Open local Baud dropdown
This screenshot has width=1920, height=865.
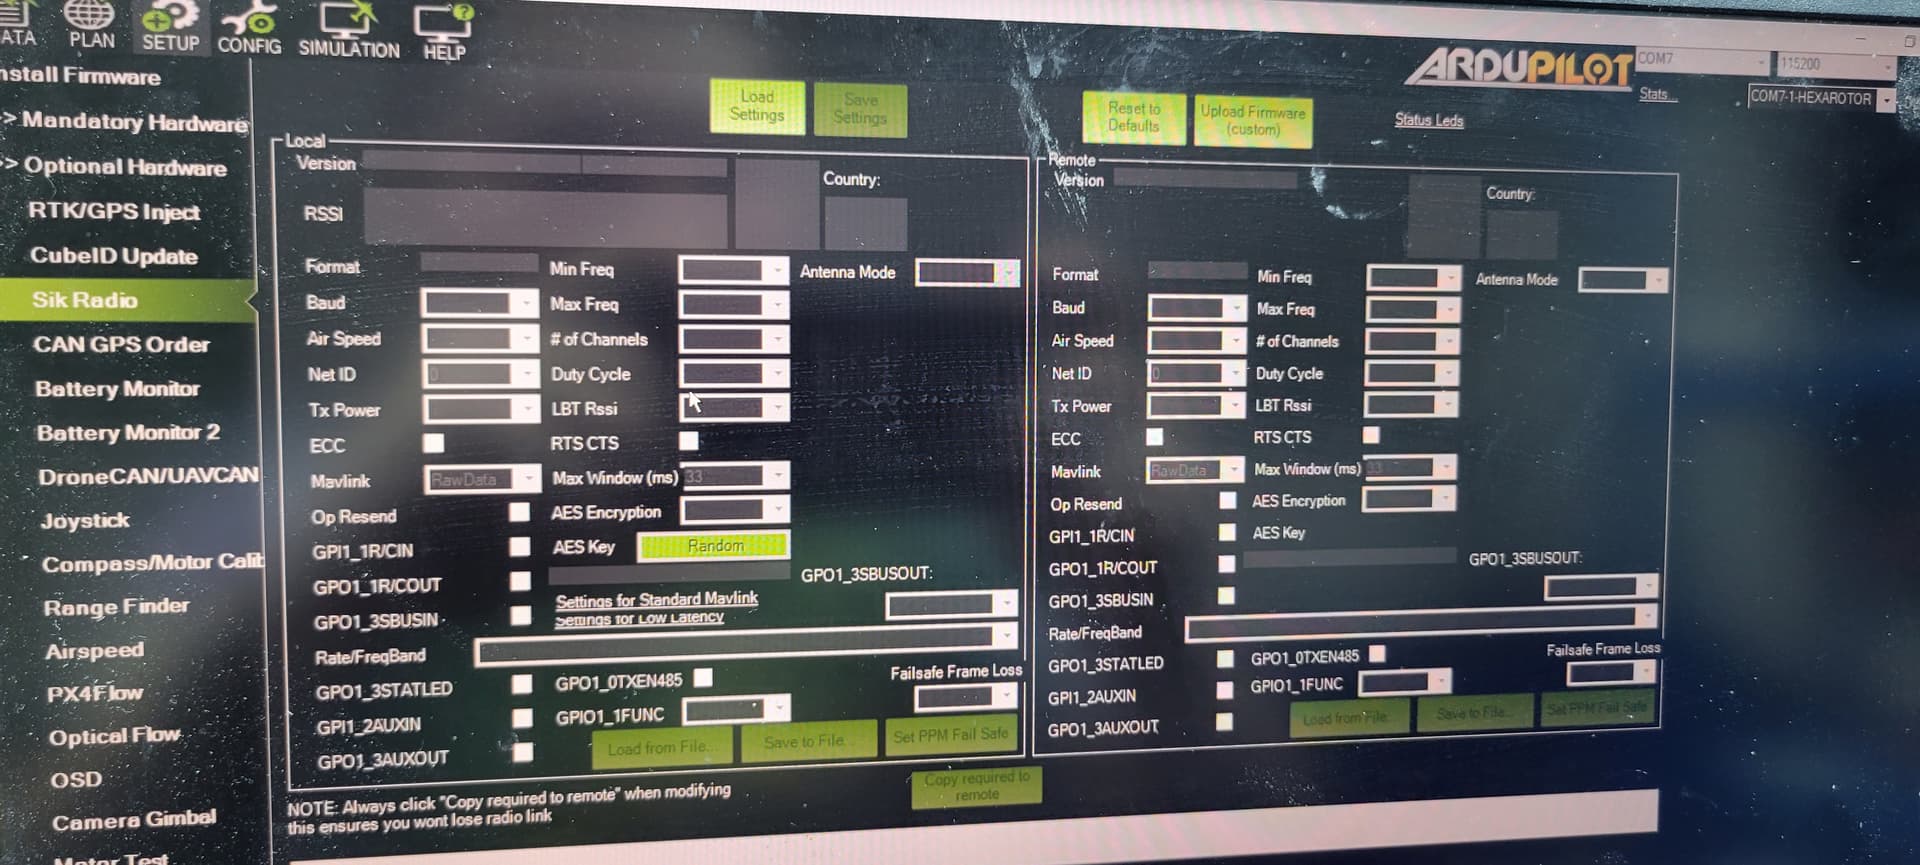(x=480, y=303)
